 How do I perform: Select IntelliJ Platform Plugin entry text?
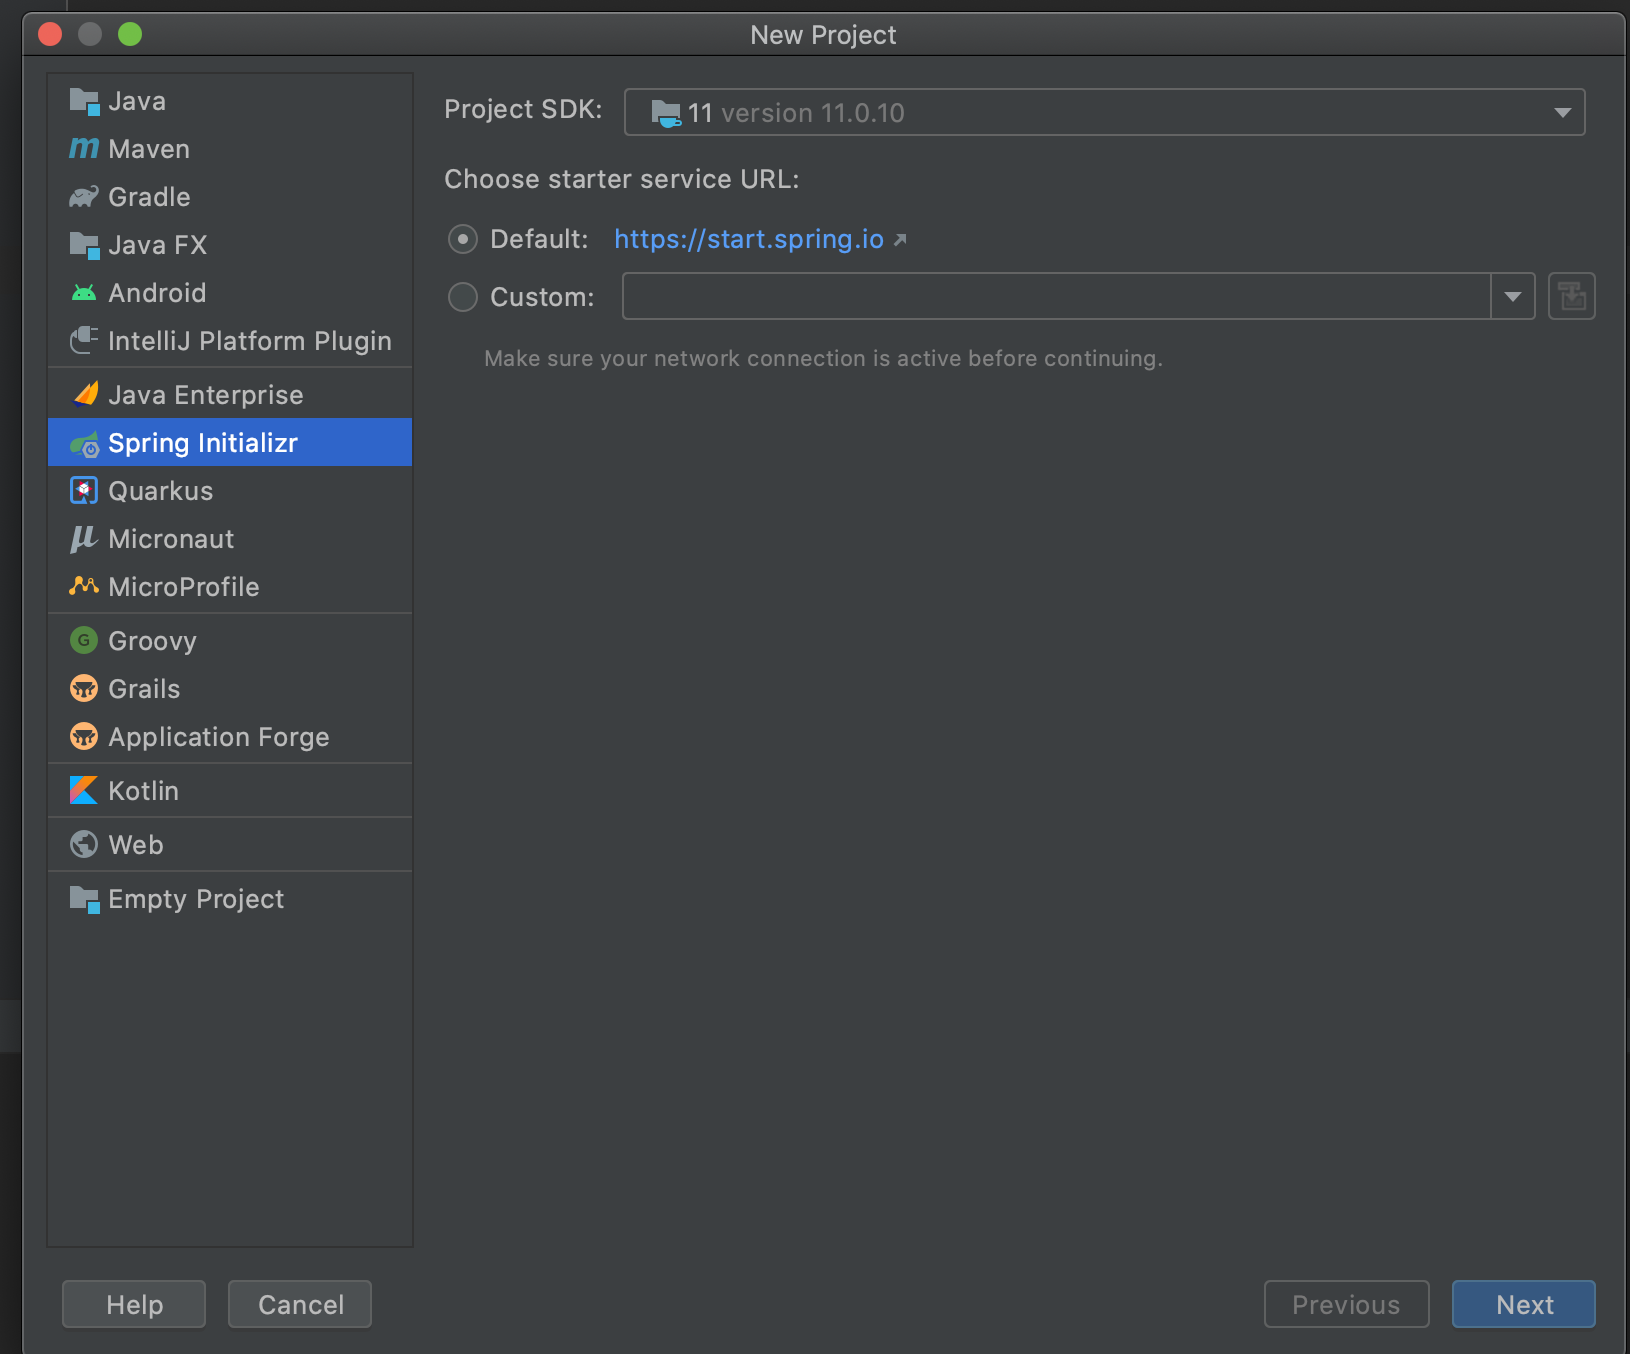[x=250, y=341]
